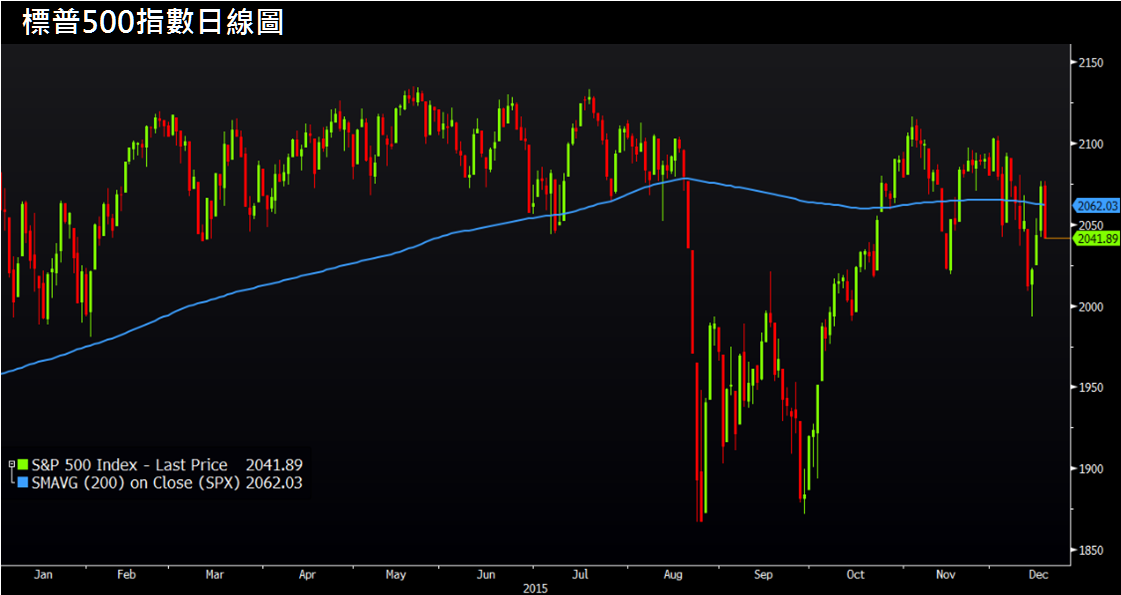
Task: Click the Jun label on the time axis
Action: pos(487,574)
